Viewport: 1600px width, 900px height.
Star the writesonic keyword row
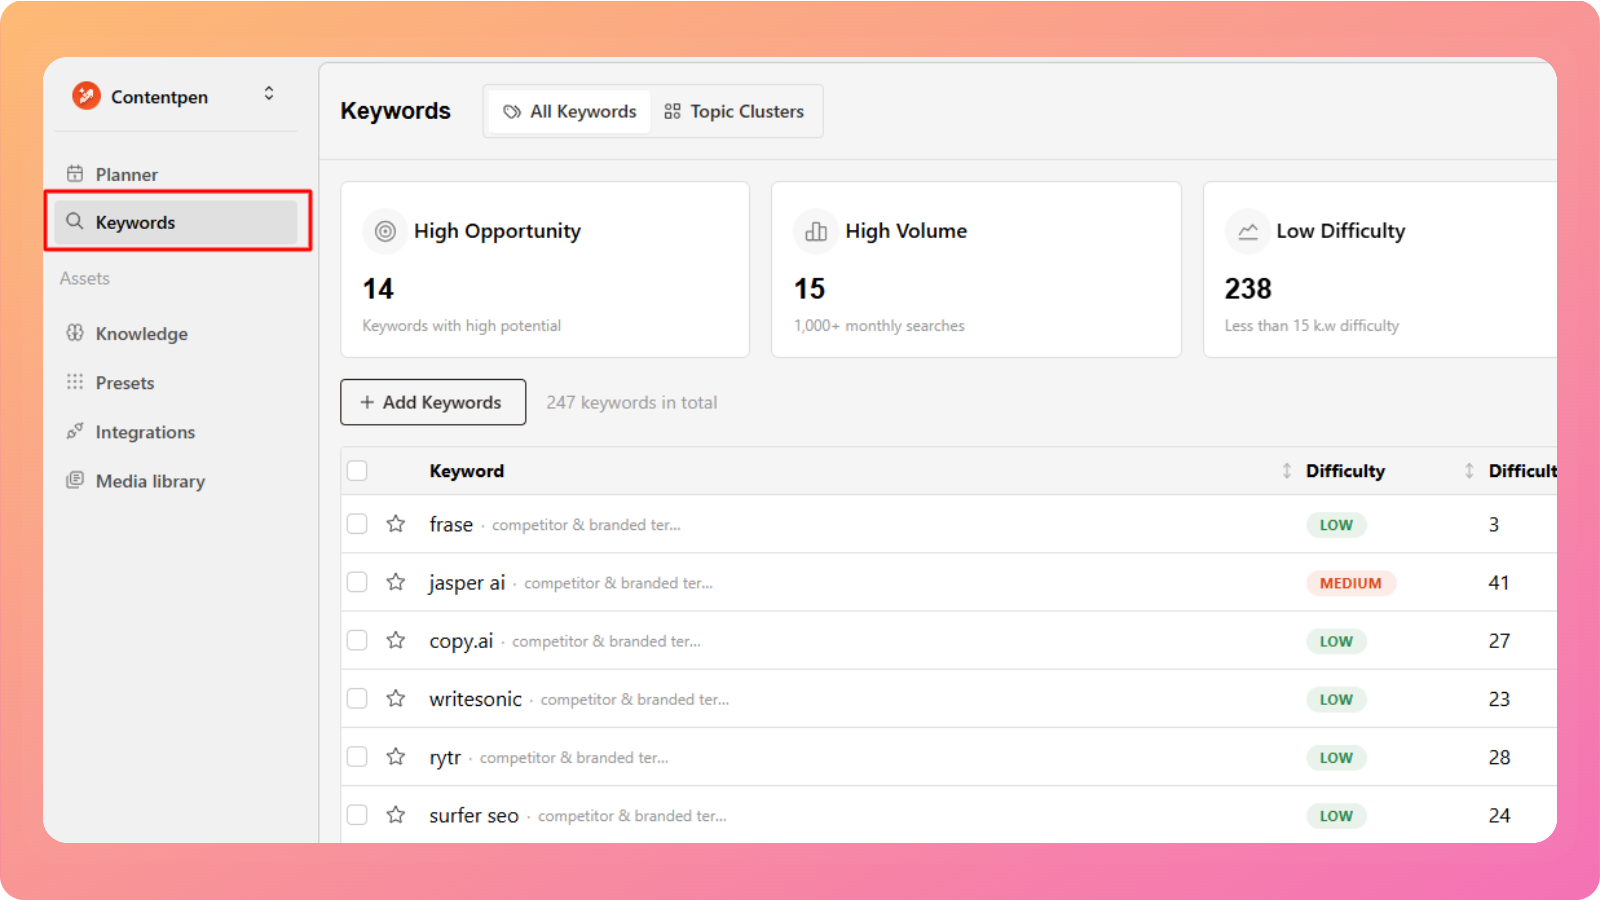[396, 699]
